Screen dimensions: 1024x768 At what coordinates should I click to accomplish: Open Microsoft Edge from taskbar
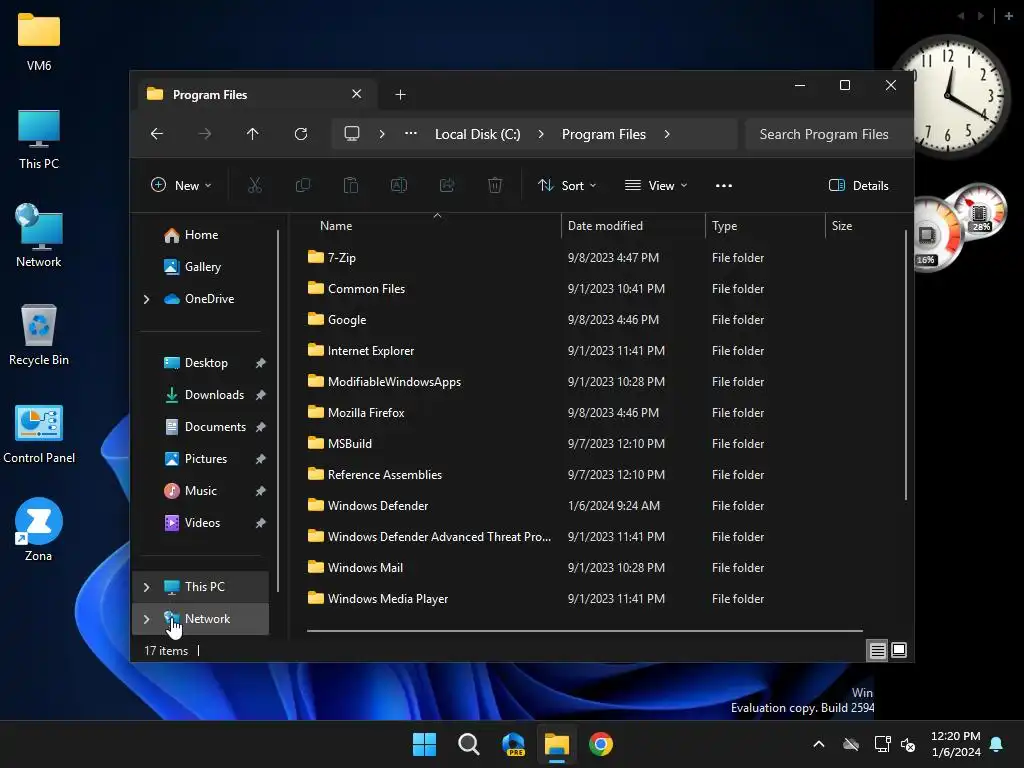tap(513, 744)
